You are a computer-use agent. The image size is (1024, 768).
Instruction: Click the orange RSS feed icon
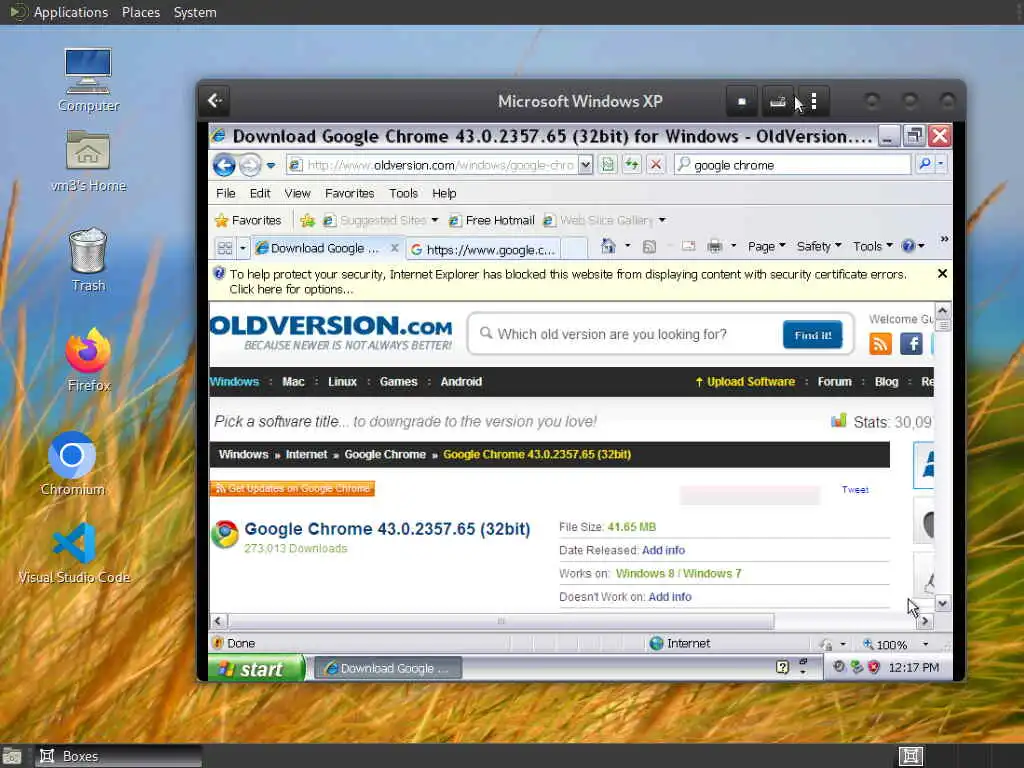point(880,343)
